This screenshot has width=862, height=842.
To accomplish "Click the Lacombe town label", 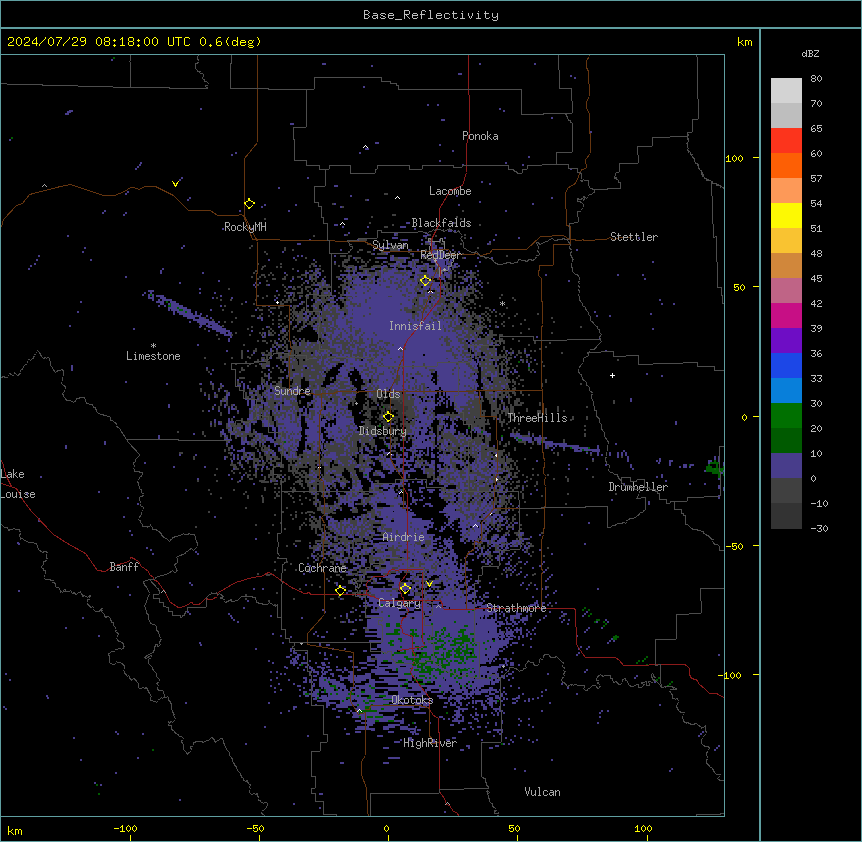I will point(450,191).
